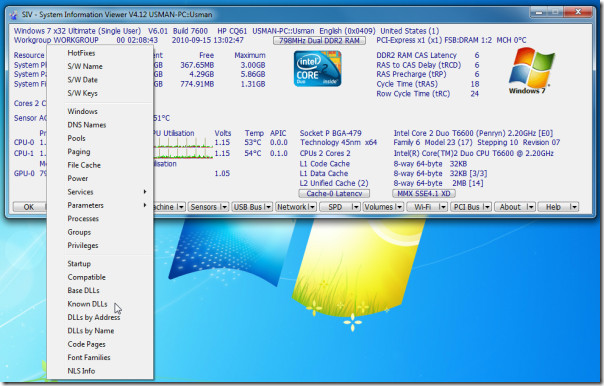Choose Compatible menu item

[x=100, y=277]
